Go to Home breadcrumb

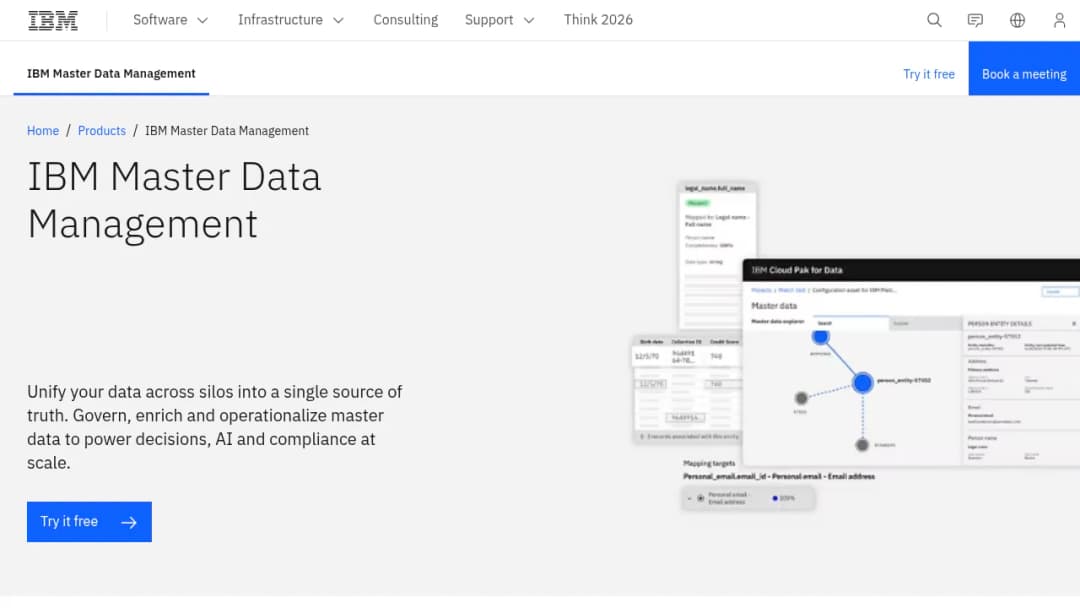43,131
